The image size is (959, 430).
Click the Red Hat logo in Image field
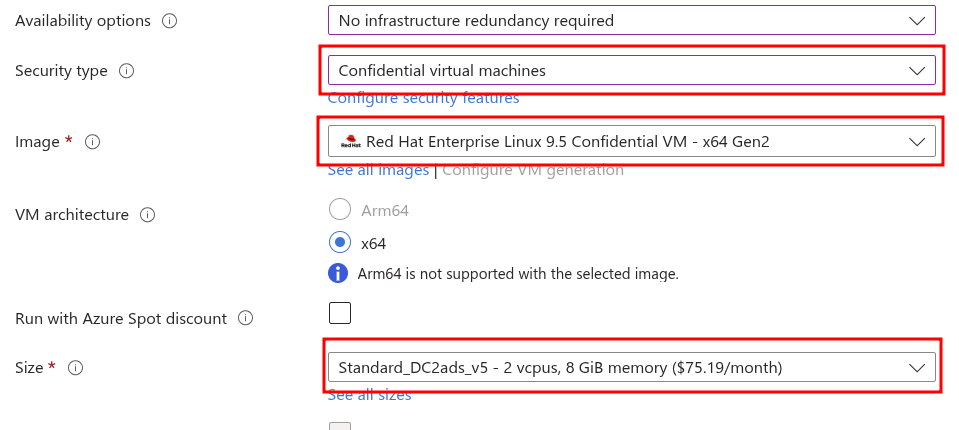pyautogui.click(x=349, y=142)
